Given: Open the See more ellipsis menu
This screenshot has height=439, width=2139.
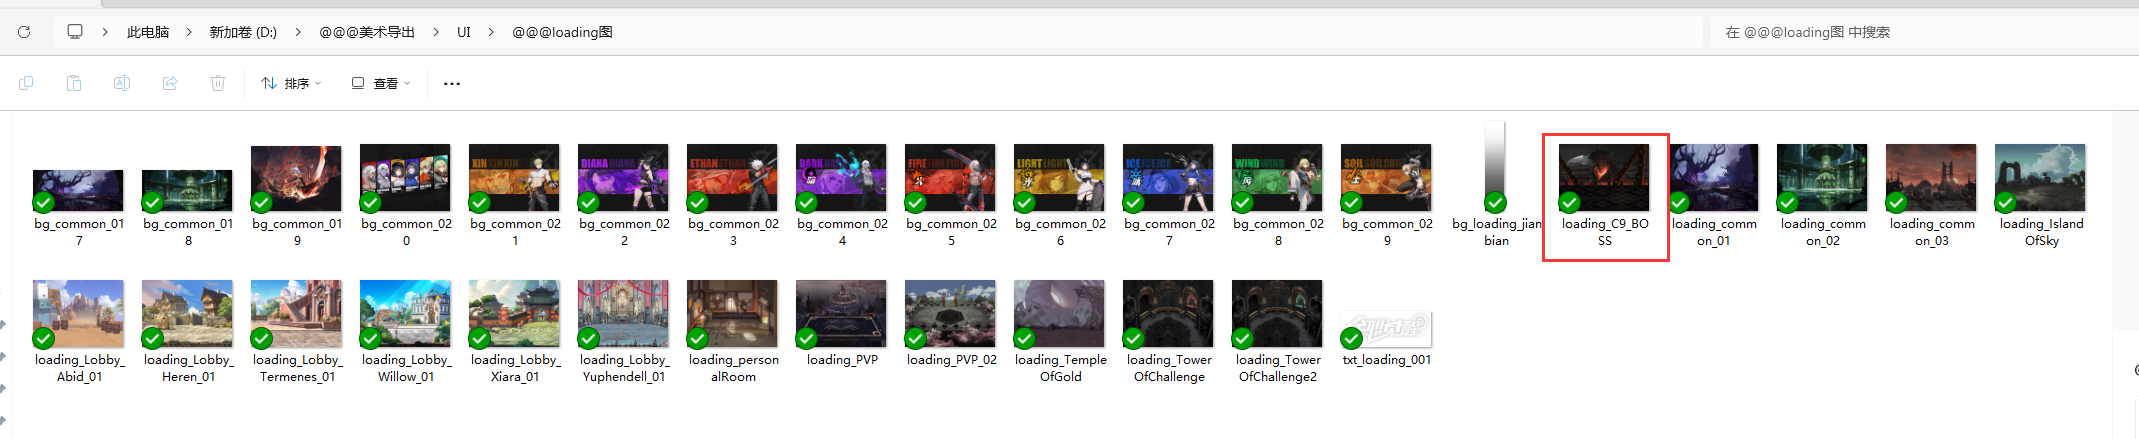Looking at the screenshot, I should click(452, 83).
